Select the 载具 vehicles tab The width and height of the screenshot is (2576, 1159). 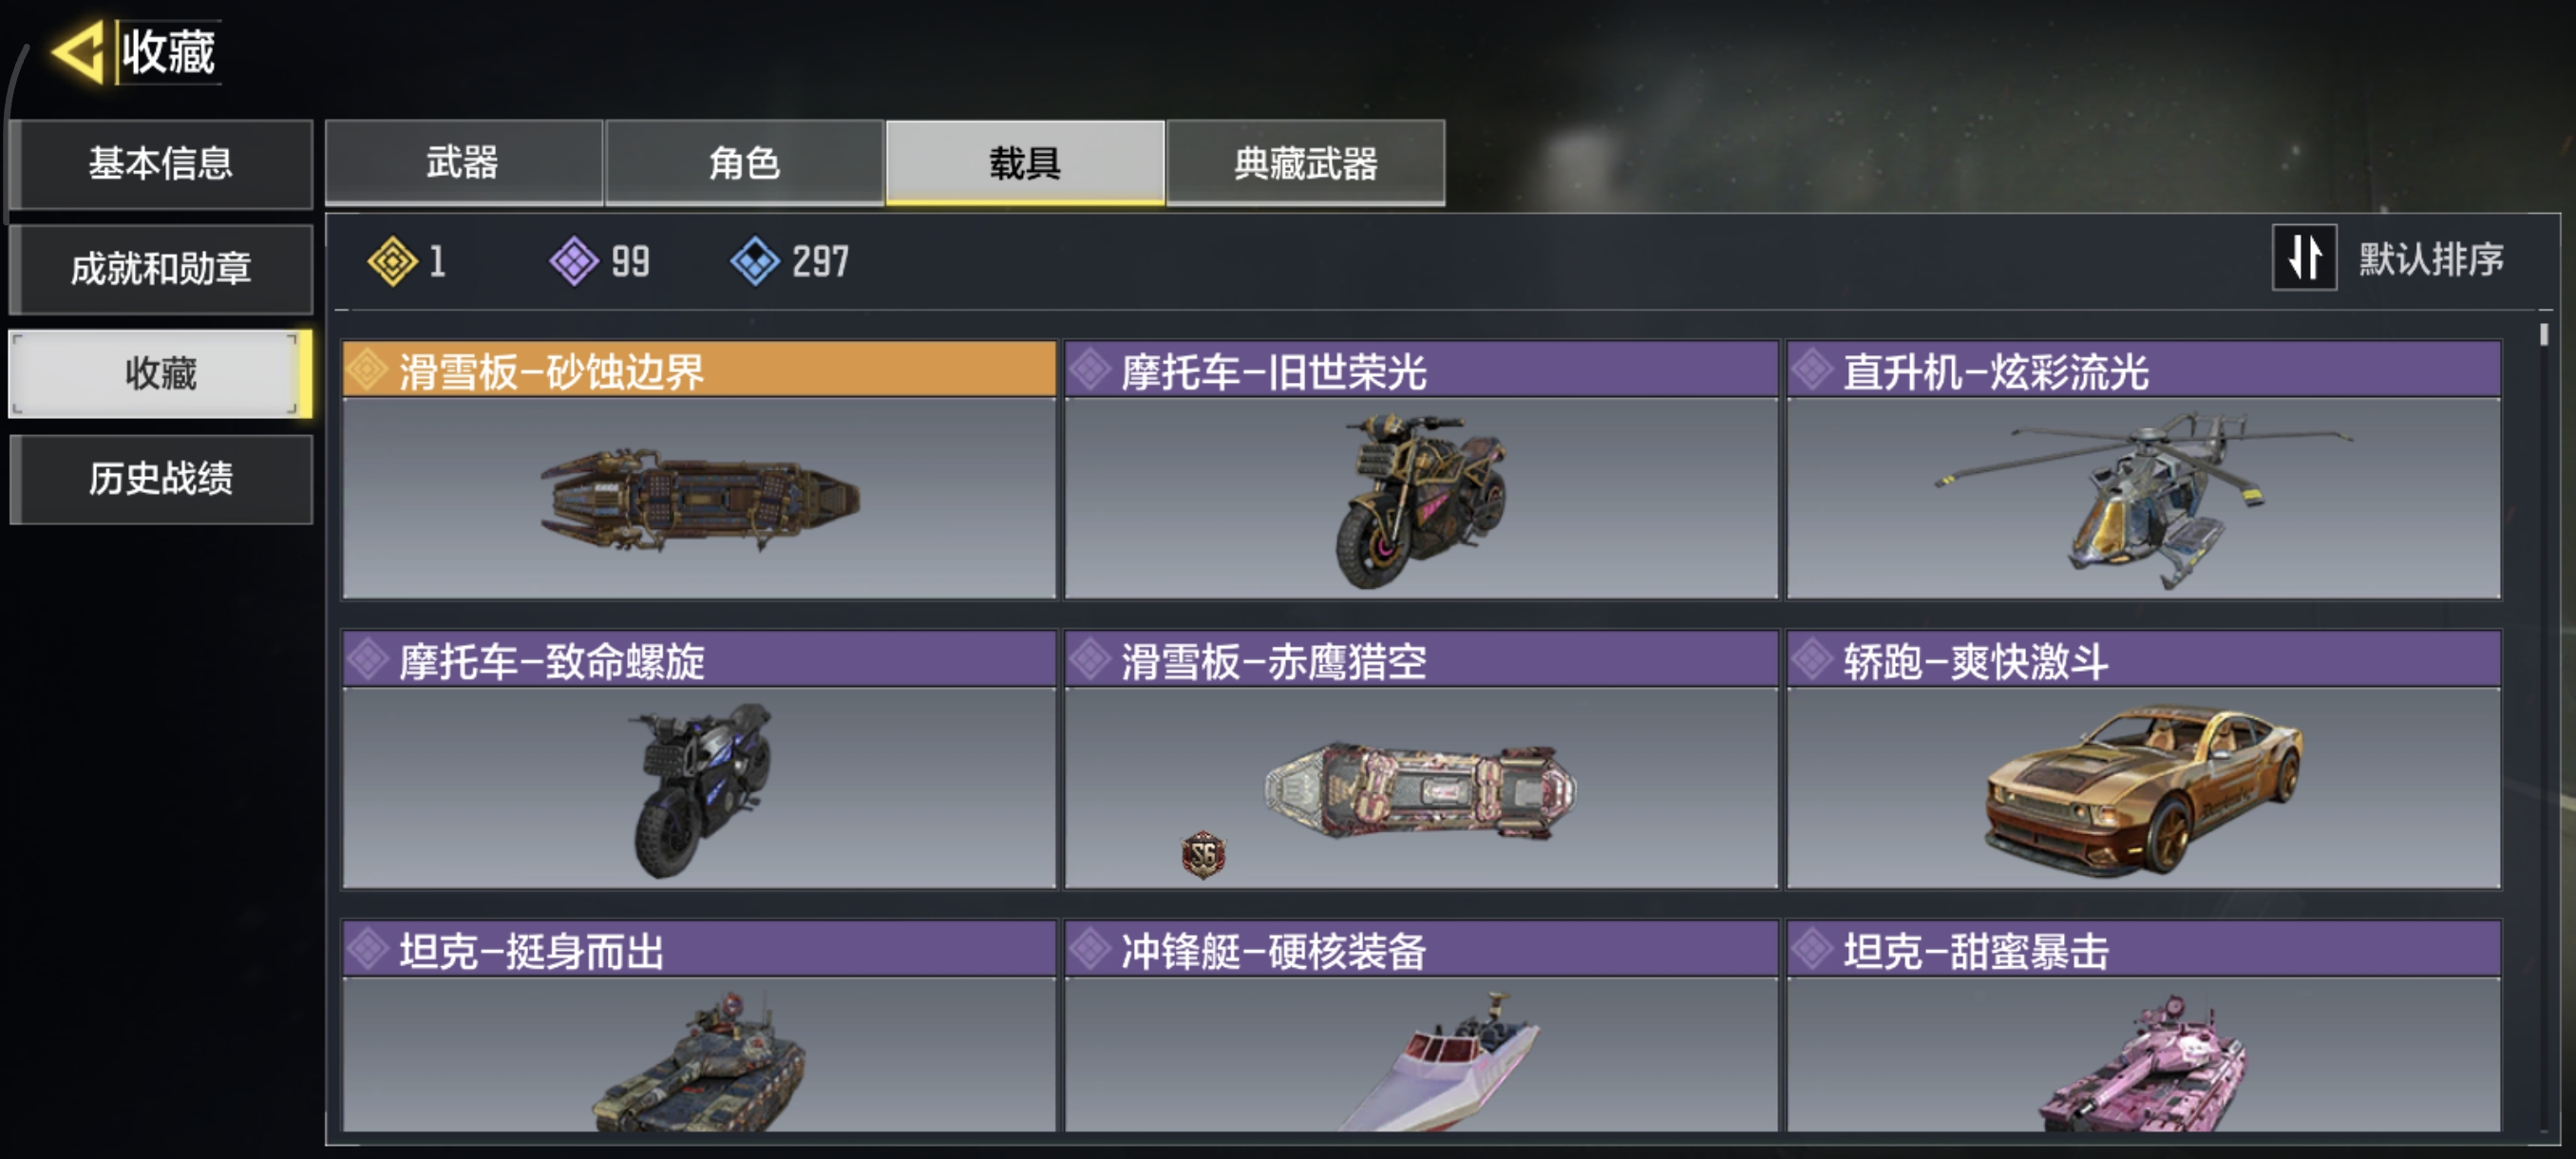(1025, 163)
